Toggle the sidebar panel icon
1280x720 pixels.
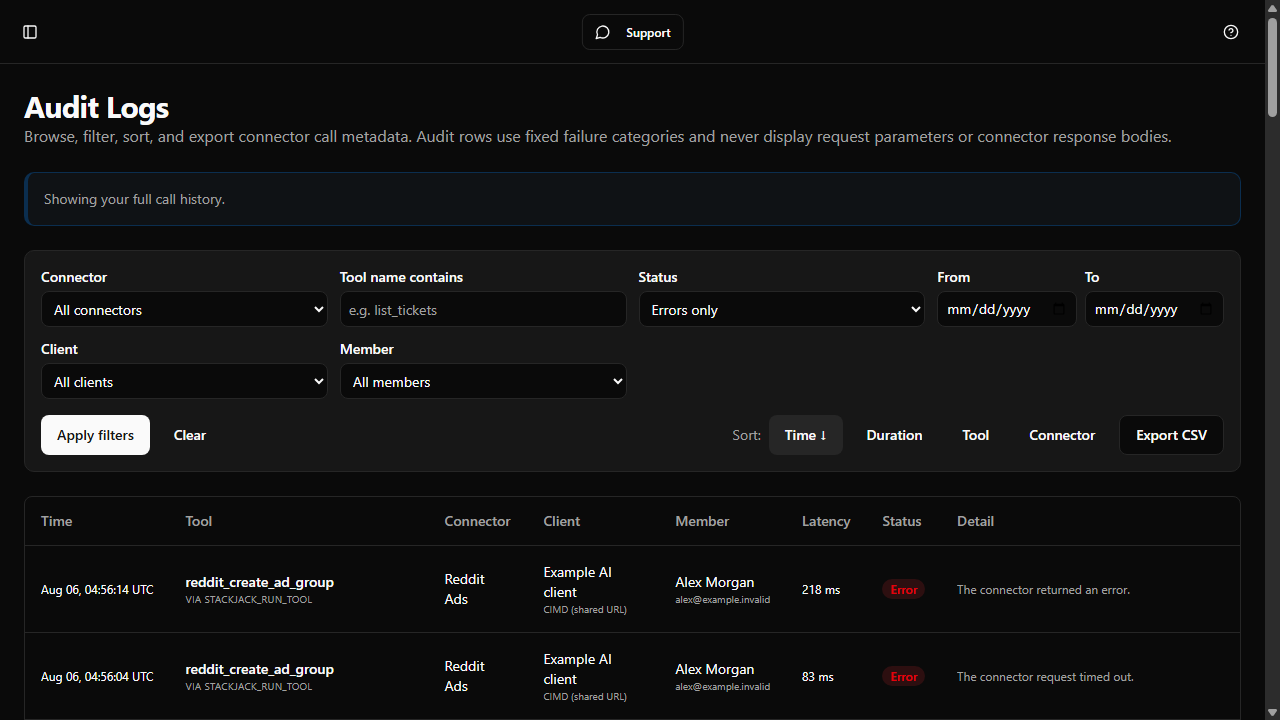pos(30,32)
